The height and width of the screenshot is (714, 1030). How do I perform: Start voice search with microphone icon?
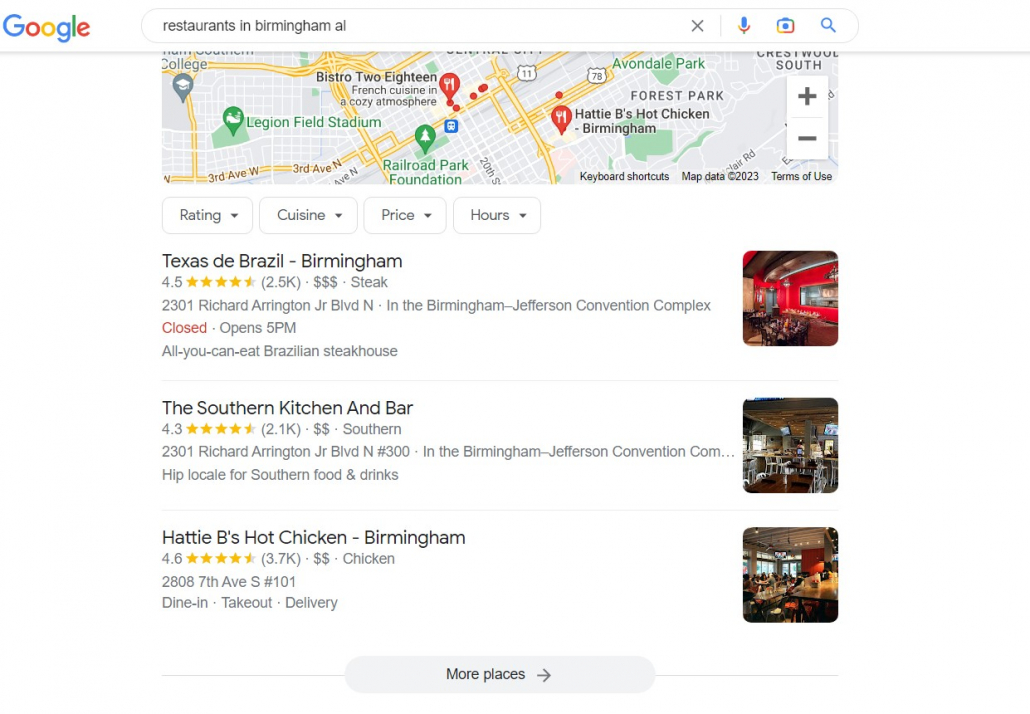pos(744,26)
